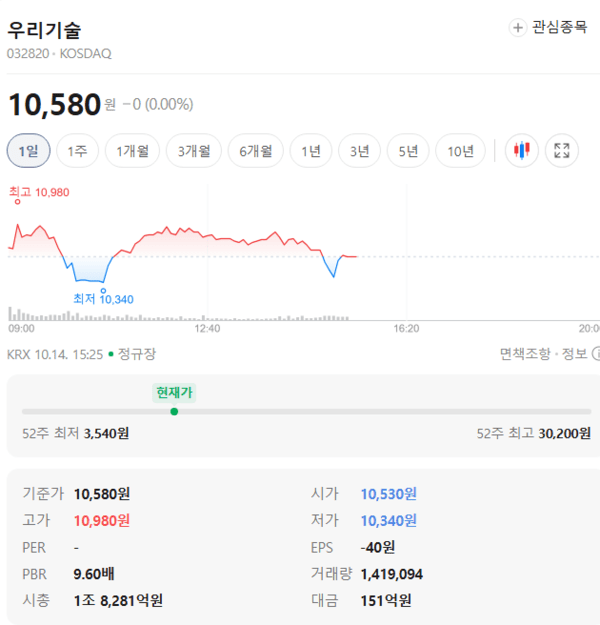The image size is (600, 625).
Task: Add stock via 관심종목 label
Action: pyautogui.click(x=560, y=27)
